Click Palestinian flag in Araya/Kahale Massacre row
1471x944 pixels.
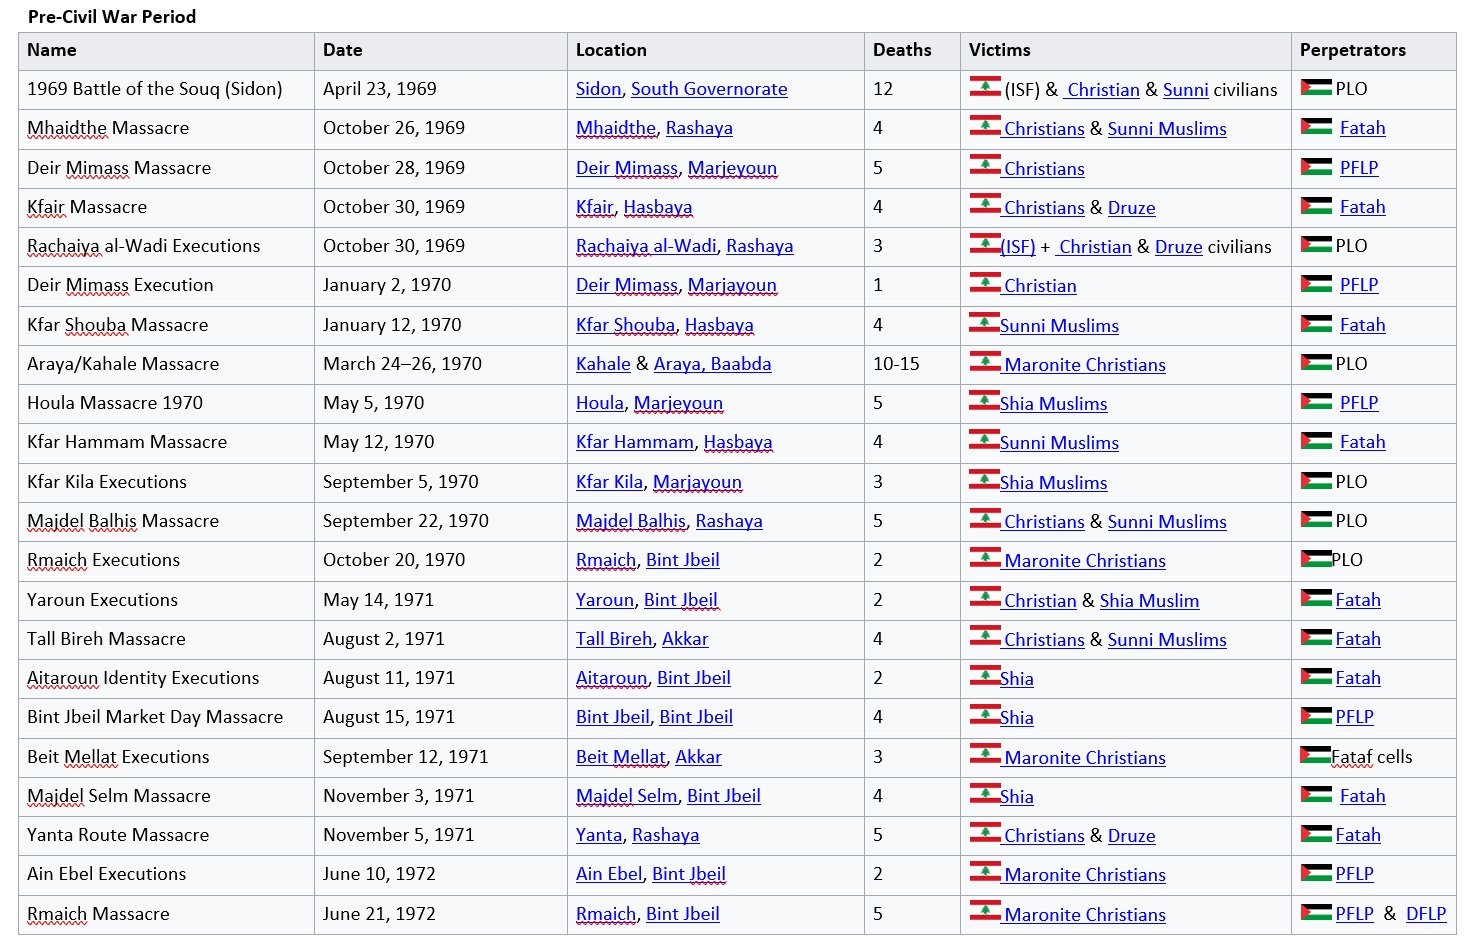pos(1316,363)
